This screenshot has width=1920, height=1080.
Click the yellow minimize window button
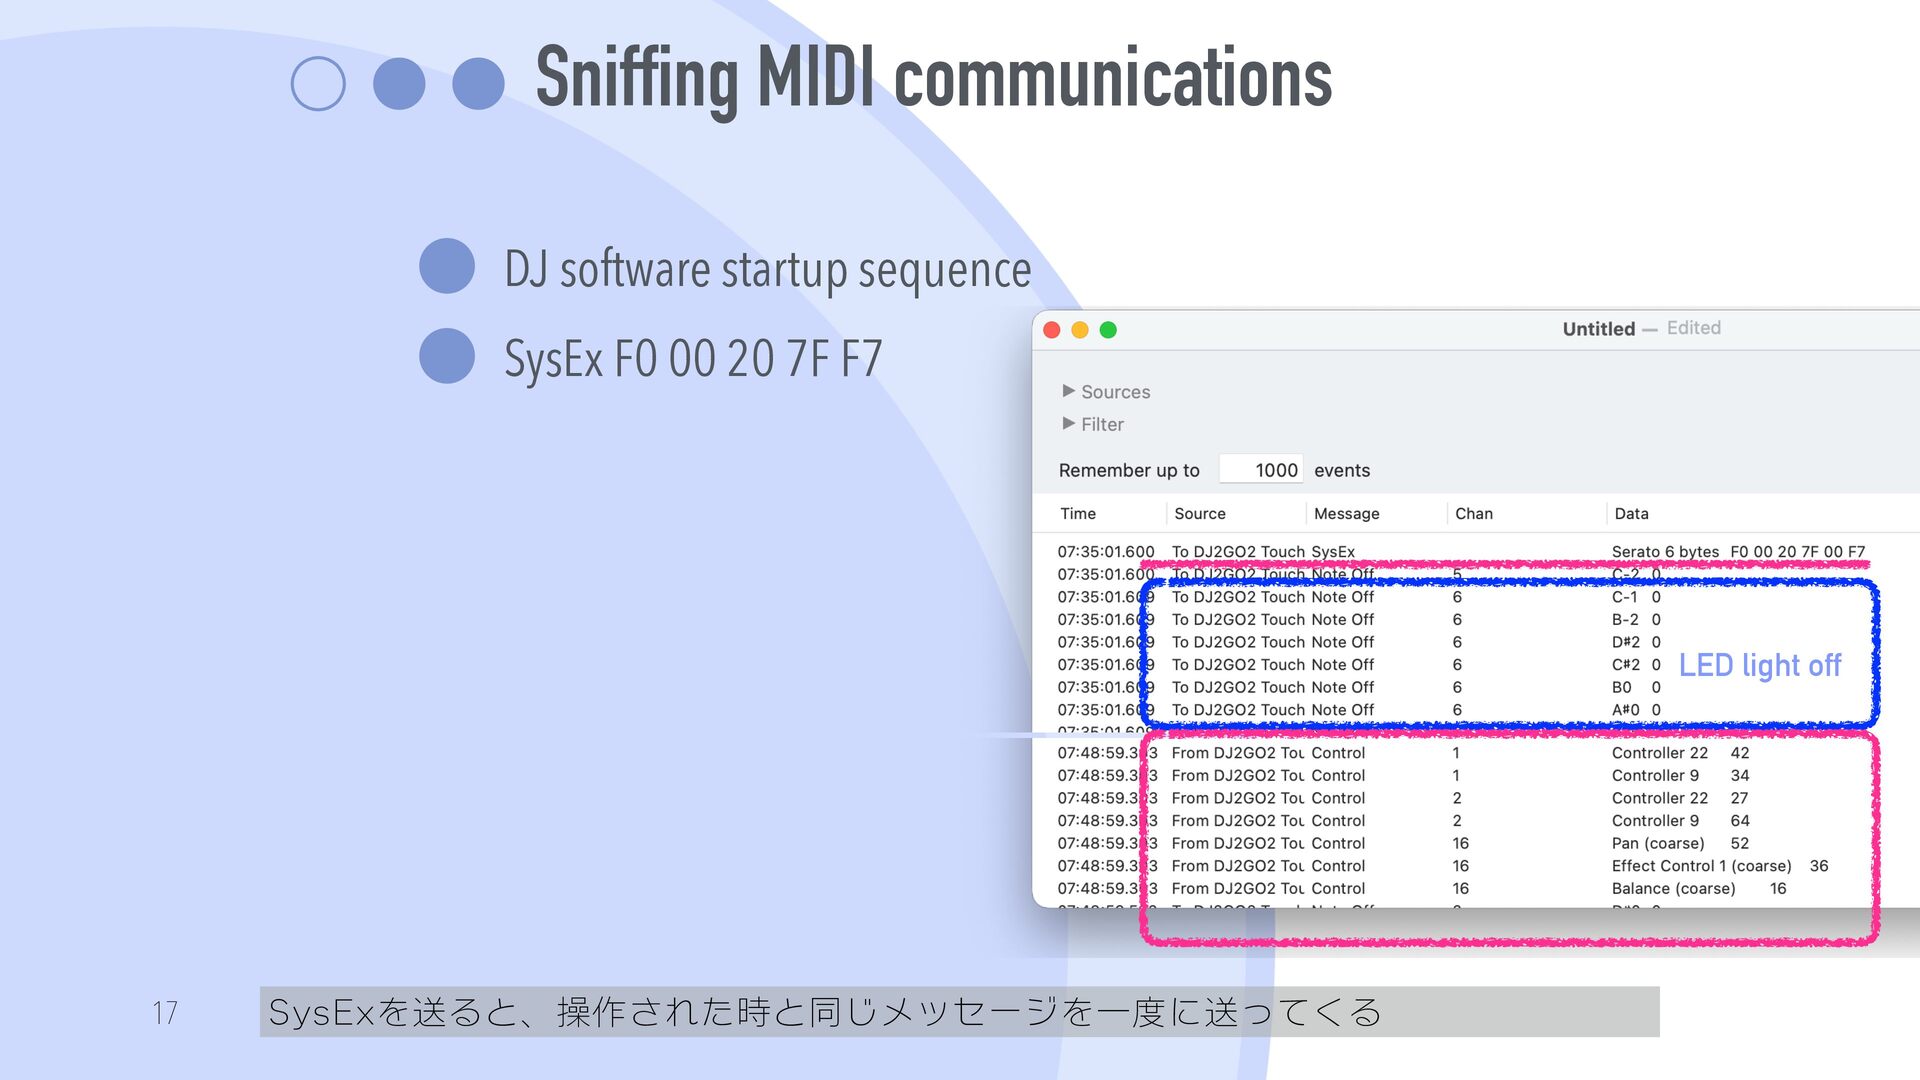1080,330
